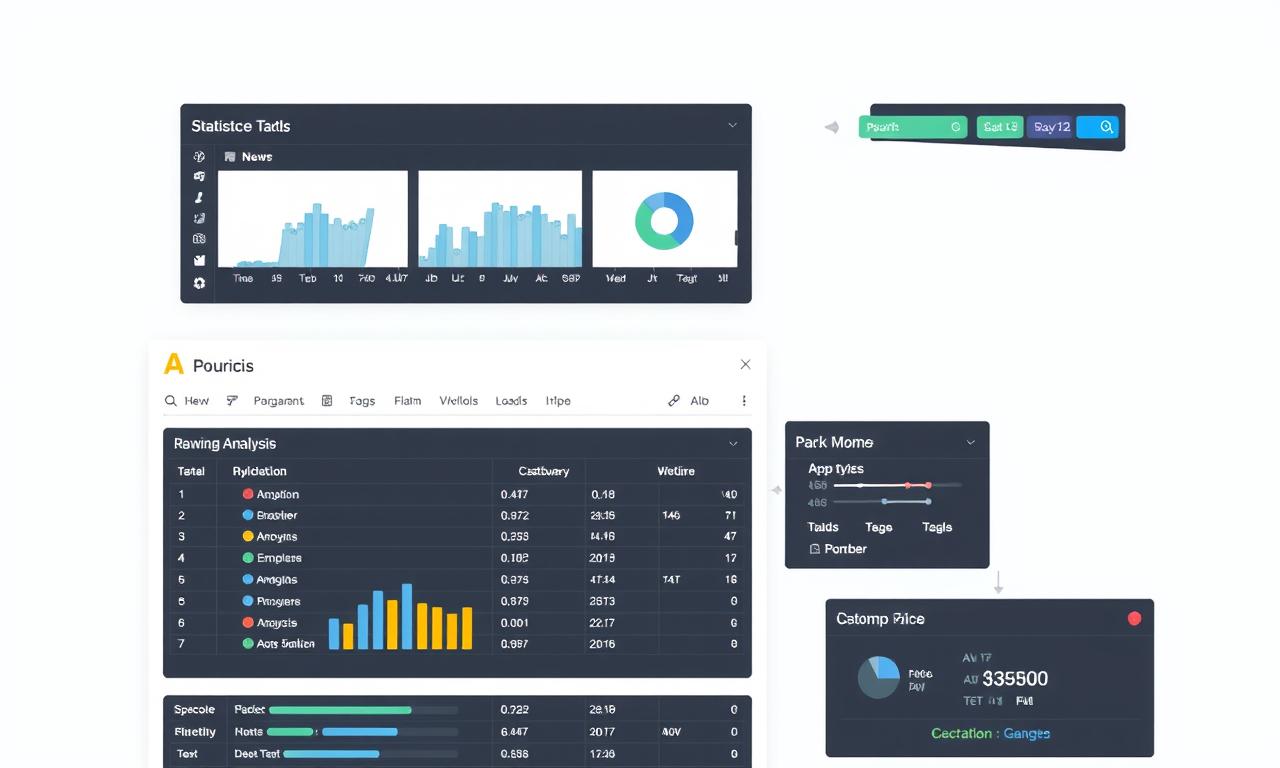Viewport: 1280px width, 768px height.
Task: Click the yellow A logo beside Pouricis
Action: point(174,364)
